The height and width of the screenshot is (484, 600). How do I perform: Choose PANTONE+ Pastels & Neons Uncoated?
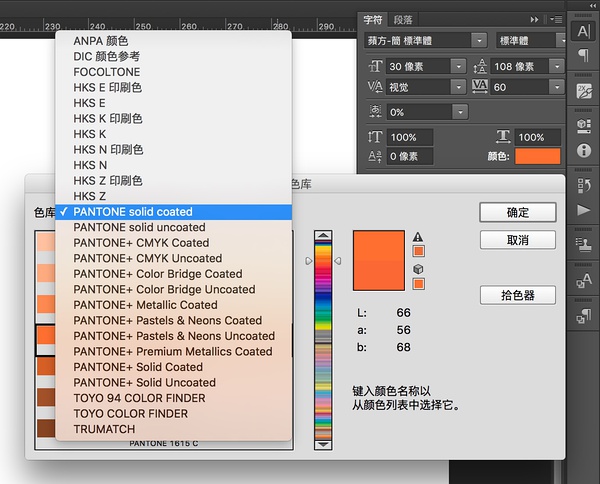tap(174, 336)
